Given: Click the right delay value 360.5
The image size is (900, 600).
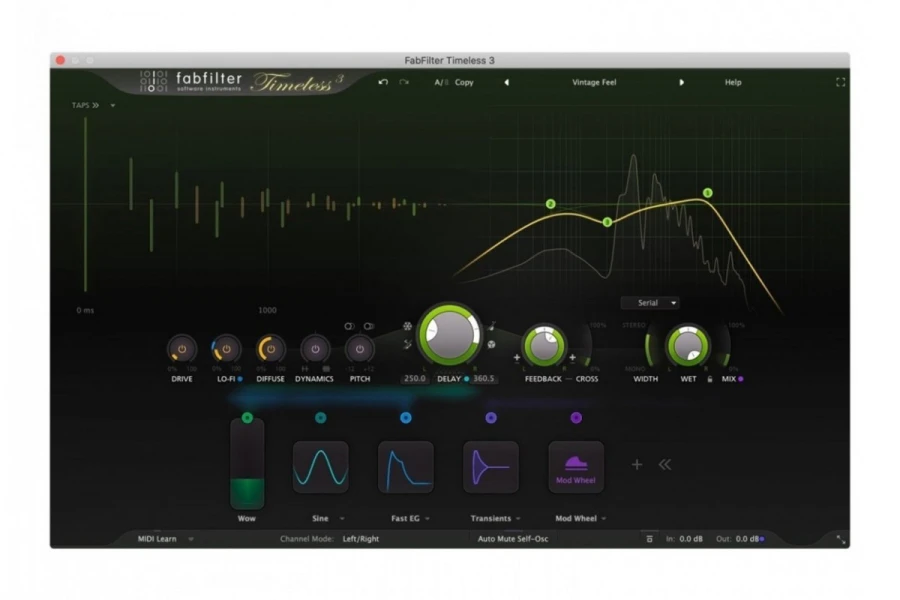Looking at the screenshot, I should pos(483,379).
